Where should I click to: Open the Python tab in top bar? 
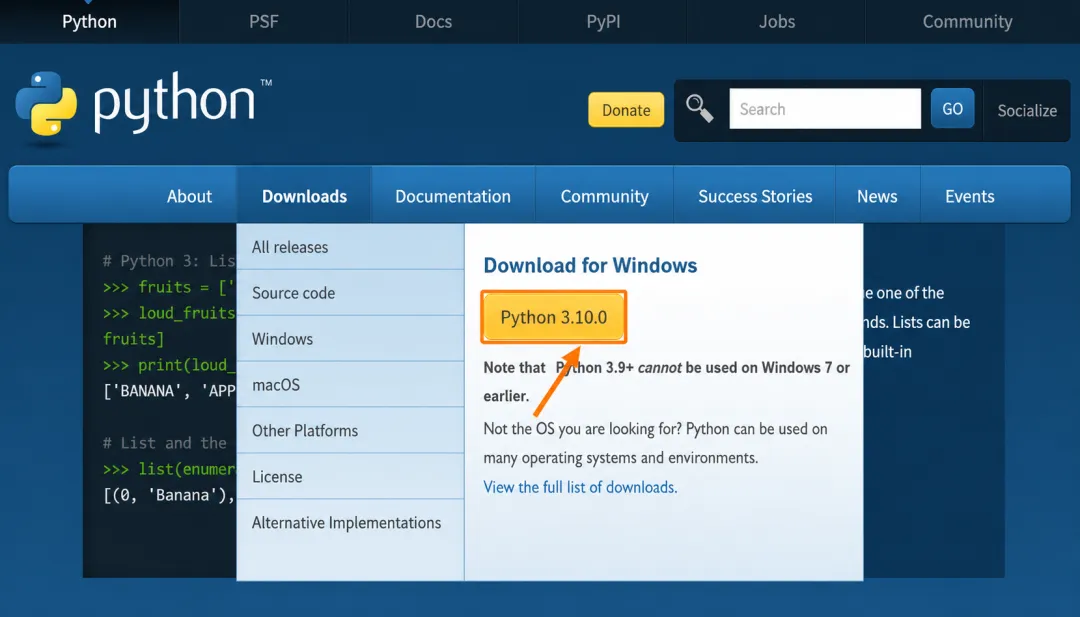click(x=90, y=21)
